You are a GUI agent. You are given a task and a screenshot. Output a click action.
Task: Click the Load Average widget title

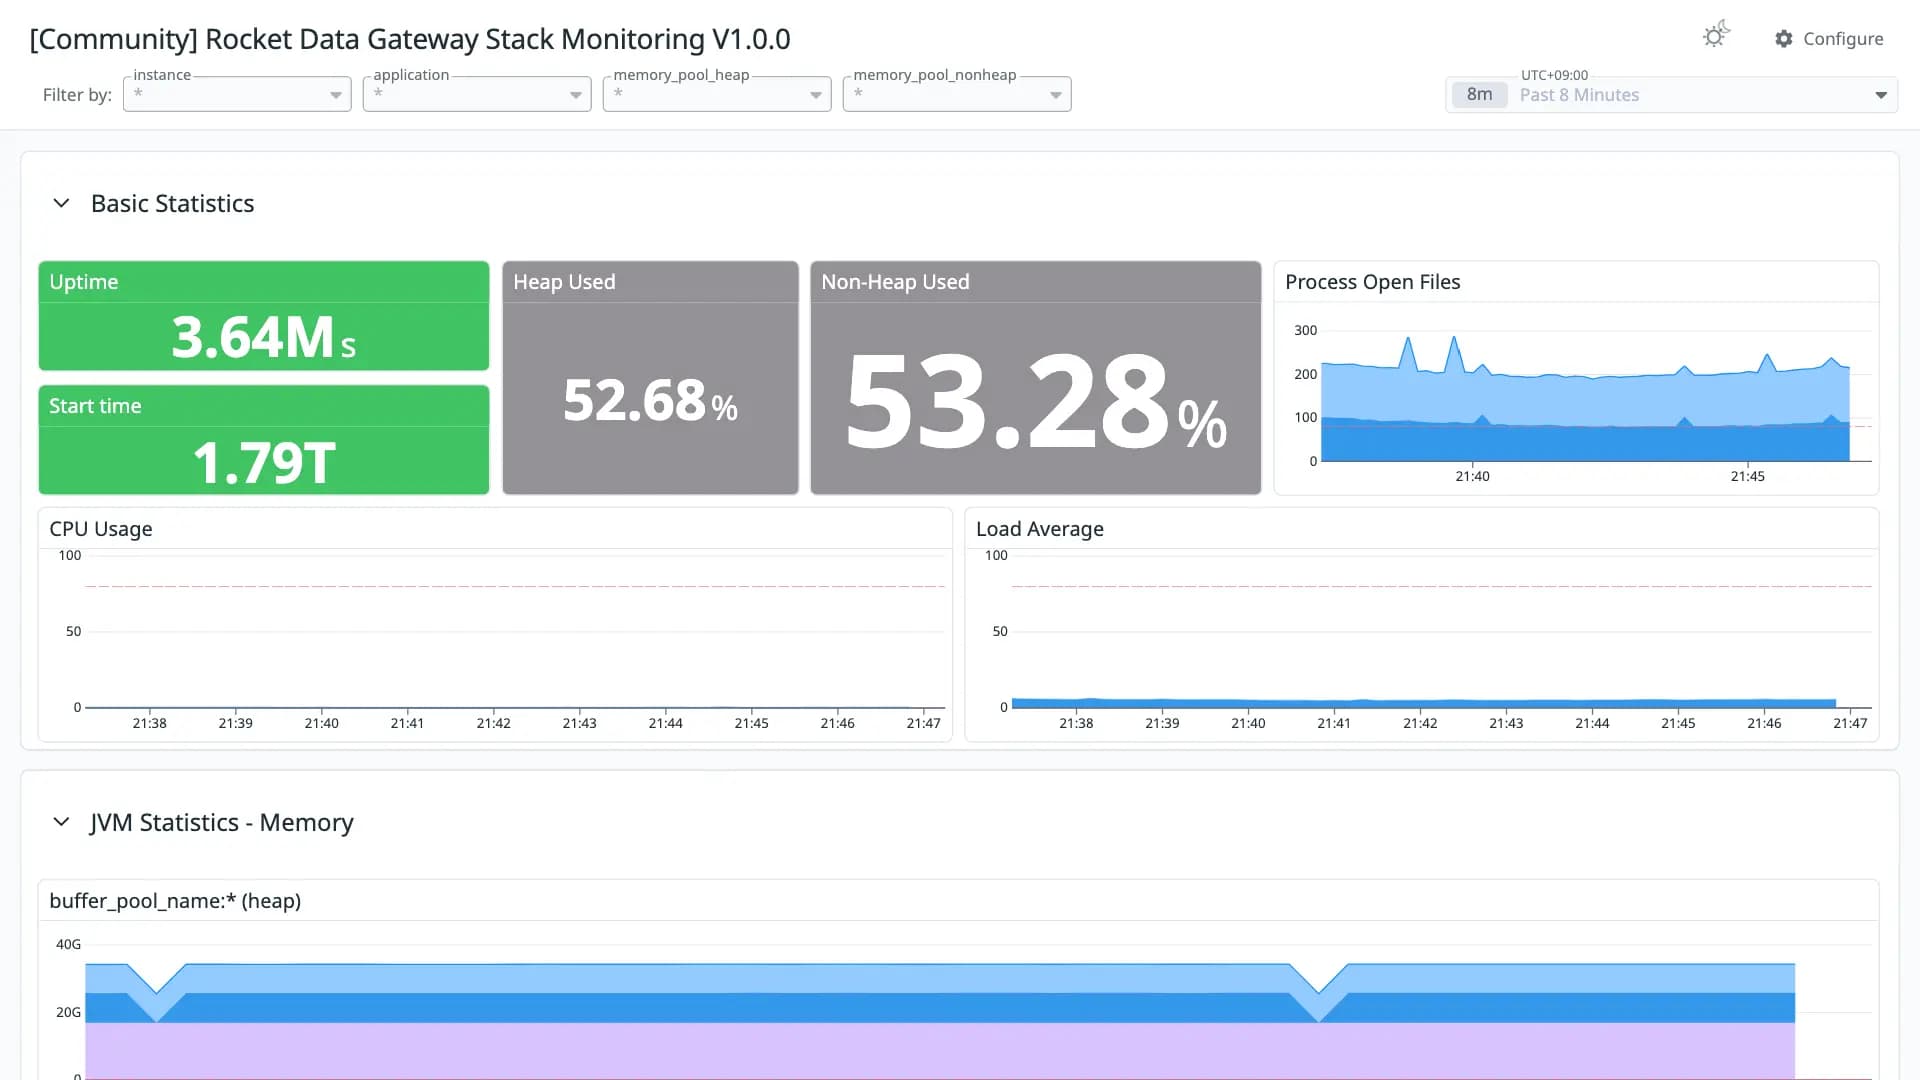coord(1040,529)
